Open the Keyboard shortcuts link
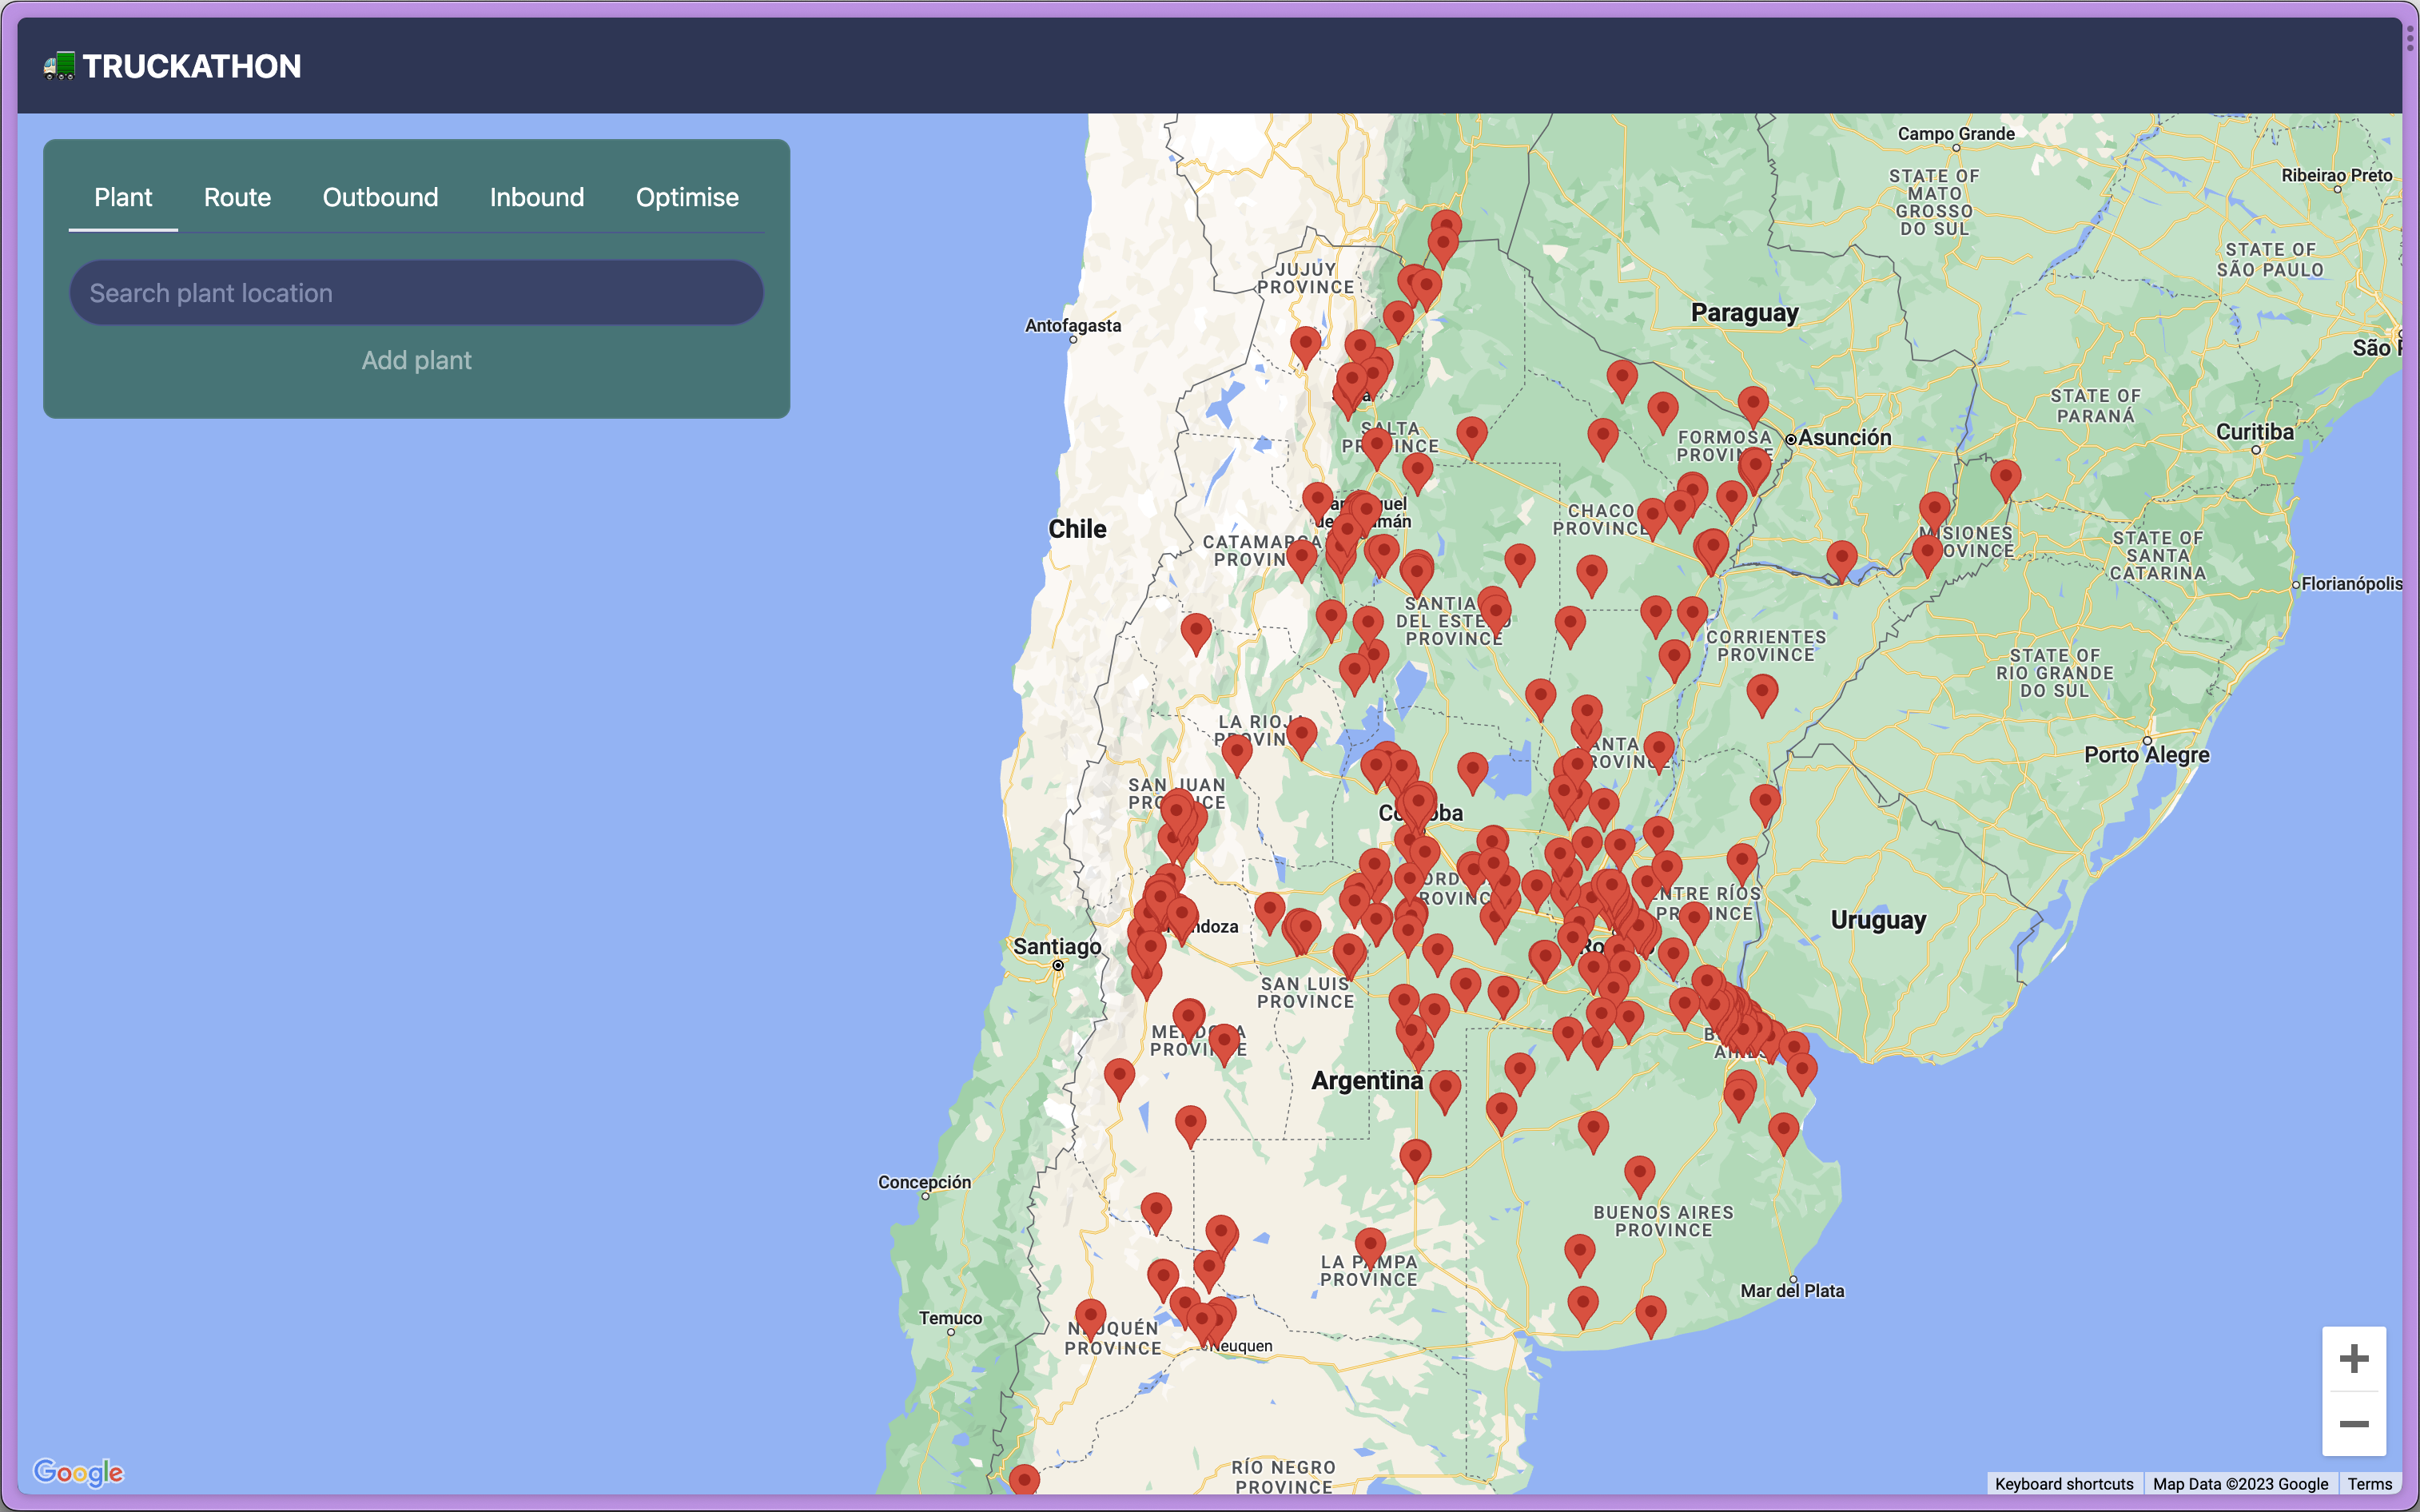This screenshot has width=2420, height=1512. click(2063, 1484)
